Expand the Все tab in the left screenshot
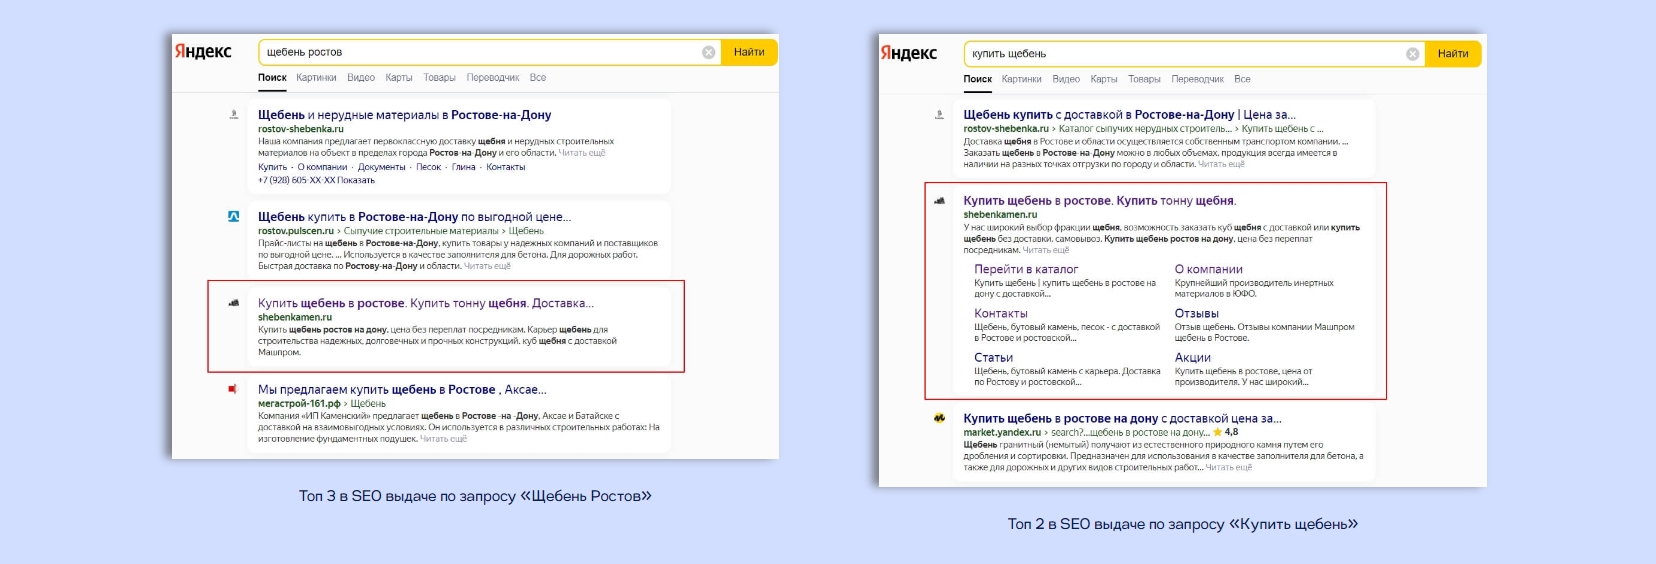Image resolution: width=1656 pixels, height=564 pixels. point(538,77)
